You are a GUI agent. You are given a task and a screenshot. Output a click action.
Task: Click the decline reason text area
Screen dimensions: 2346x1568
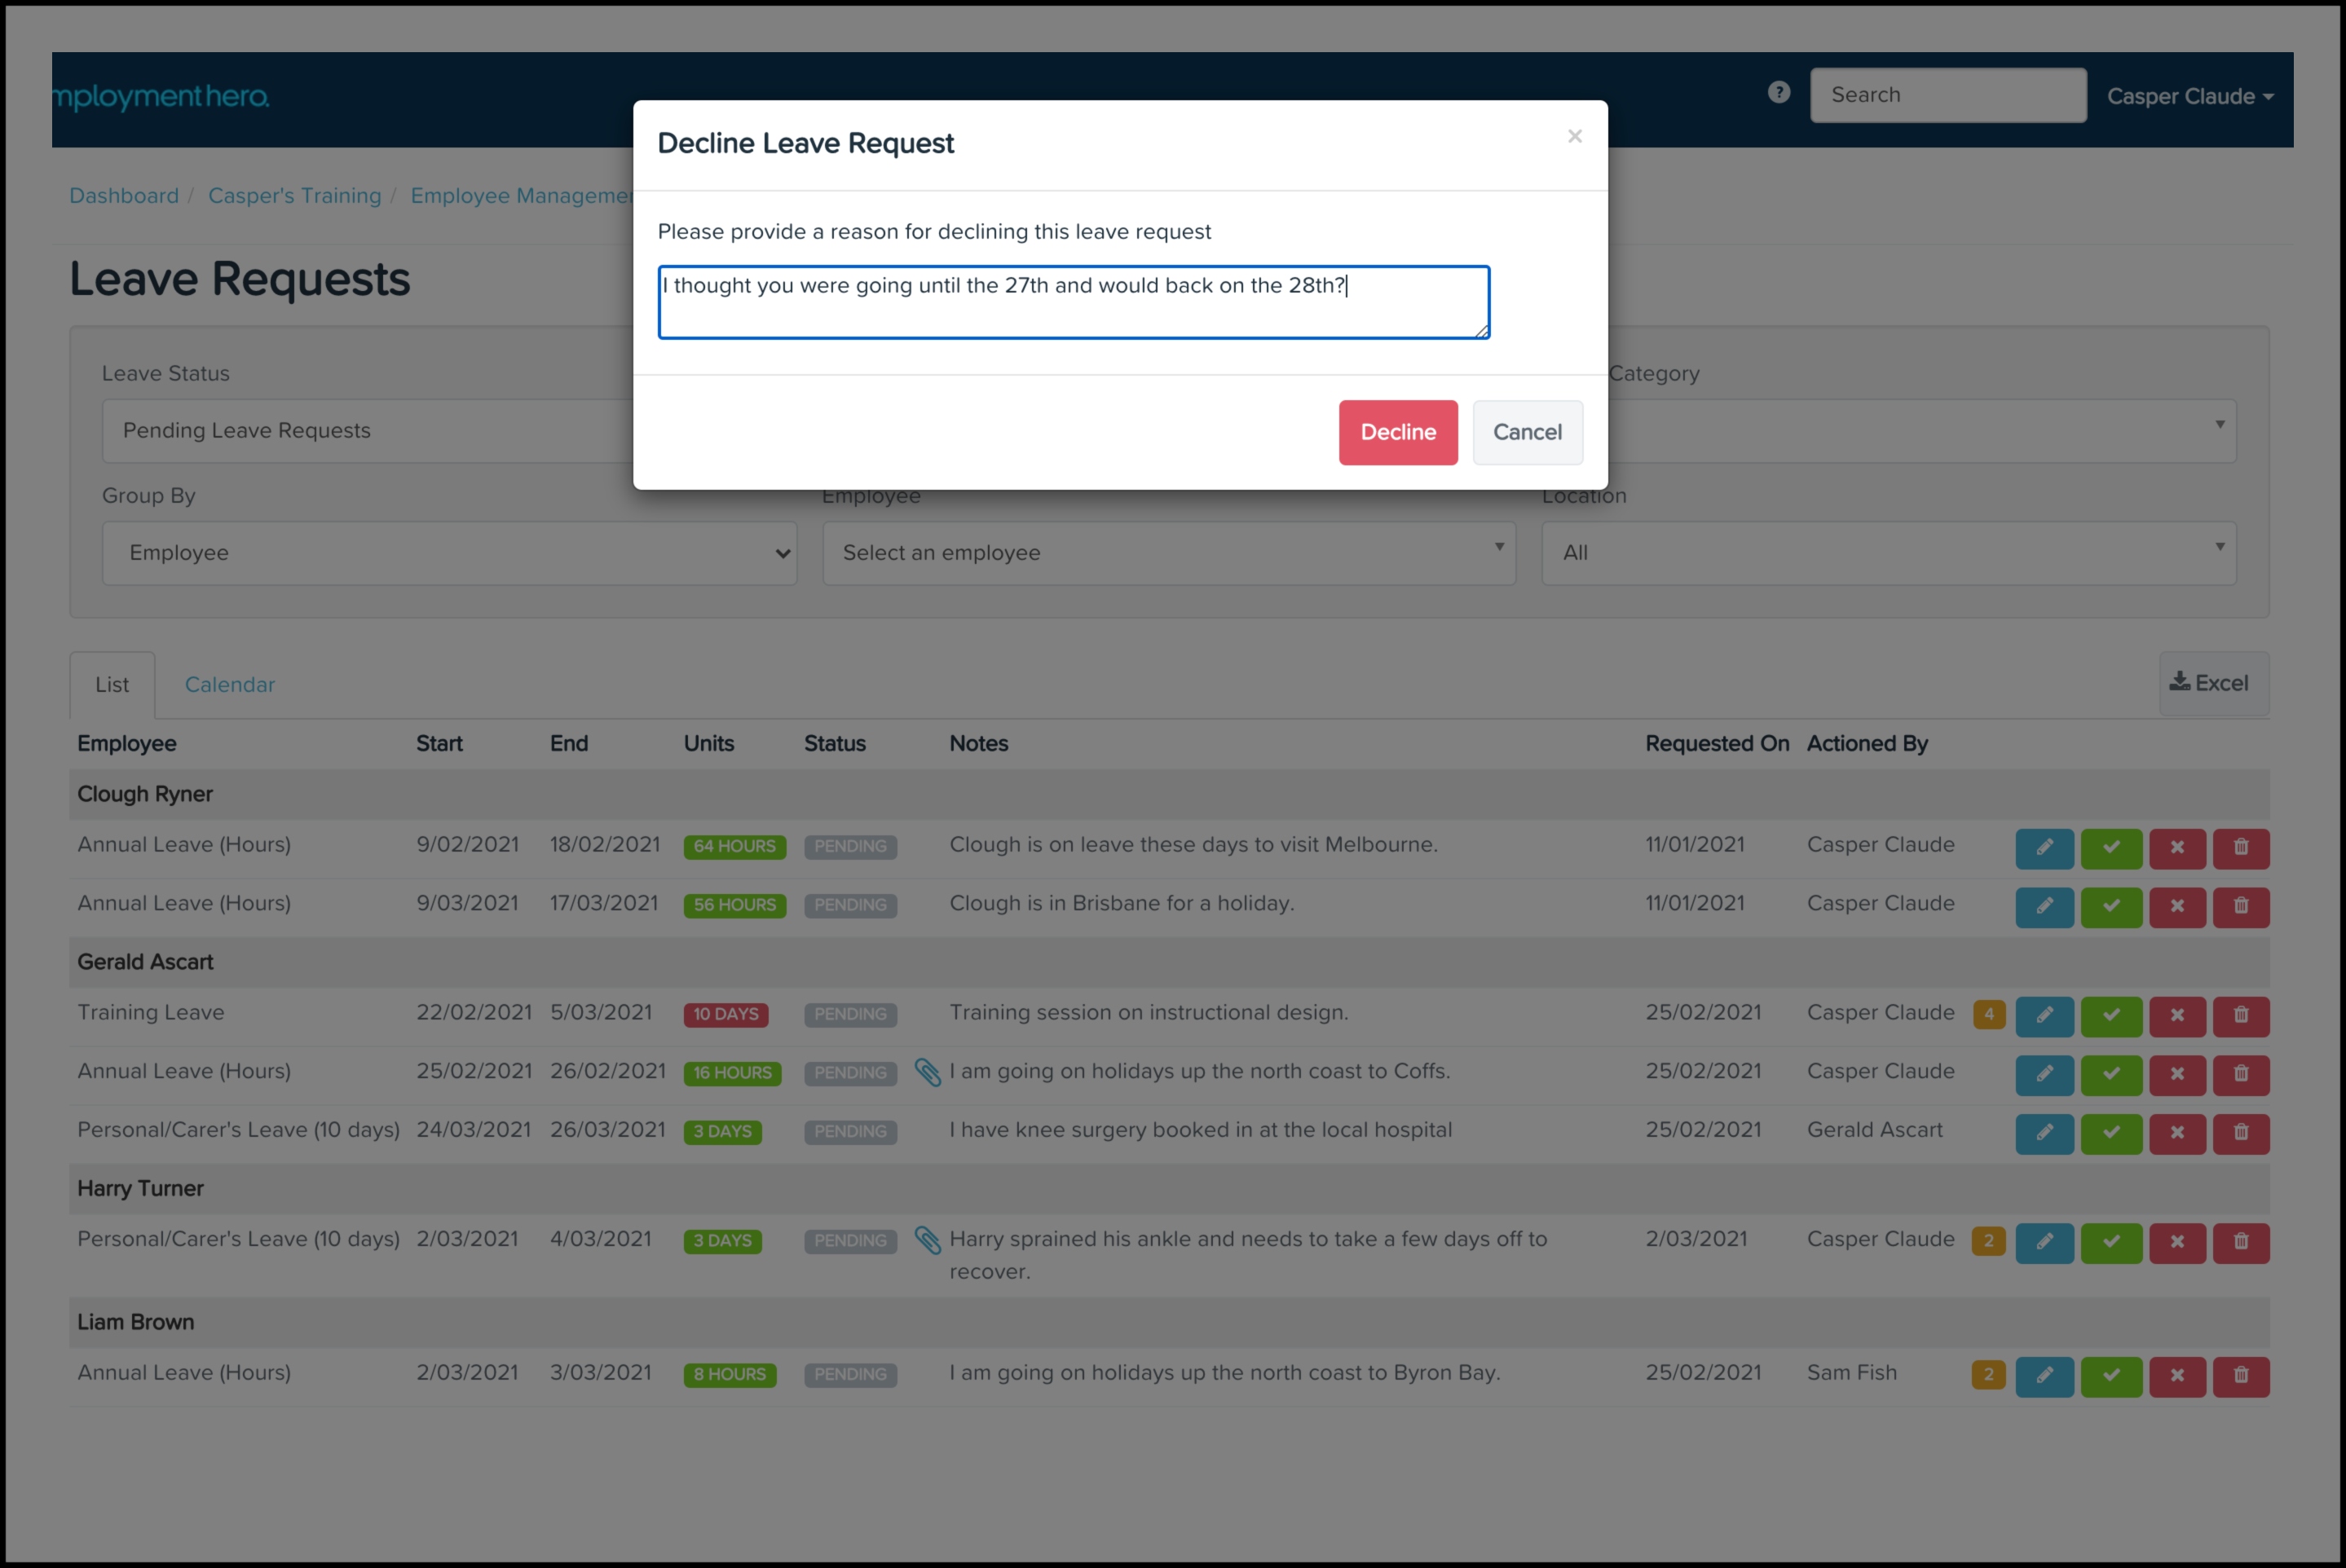(x=1073, y=302)
